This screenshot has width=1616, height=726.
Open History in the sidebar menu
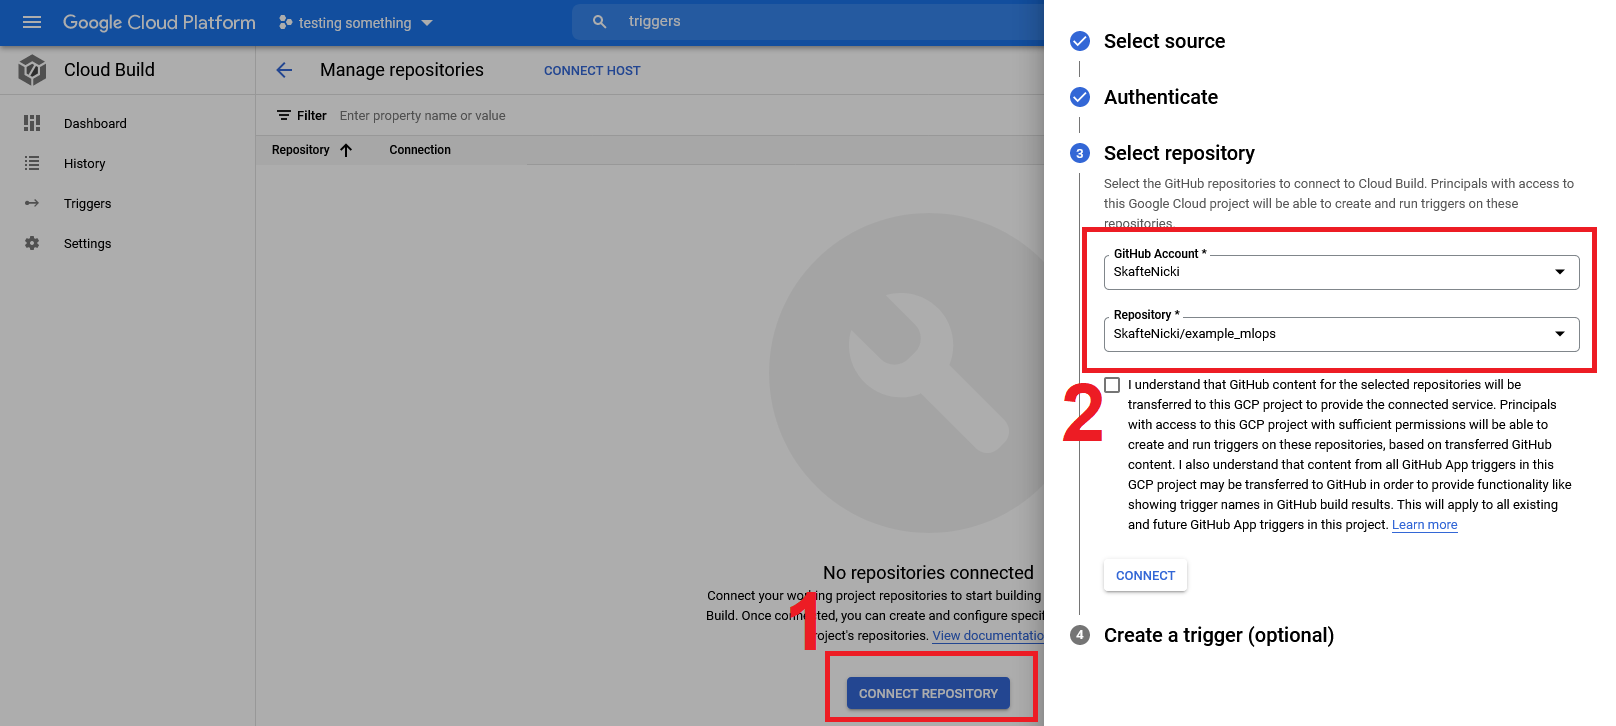(85, 163)
